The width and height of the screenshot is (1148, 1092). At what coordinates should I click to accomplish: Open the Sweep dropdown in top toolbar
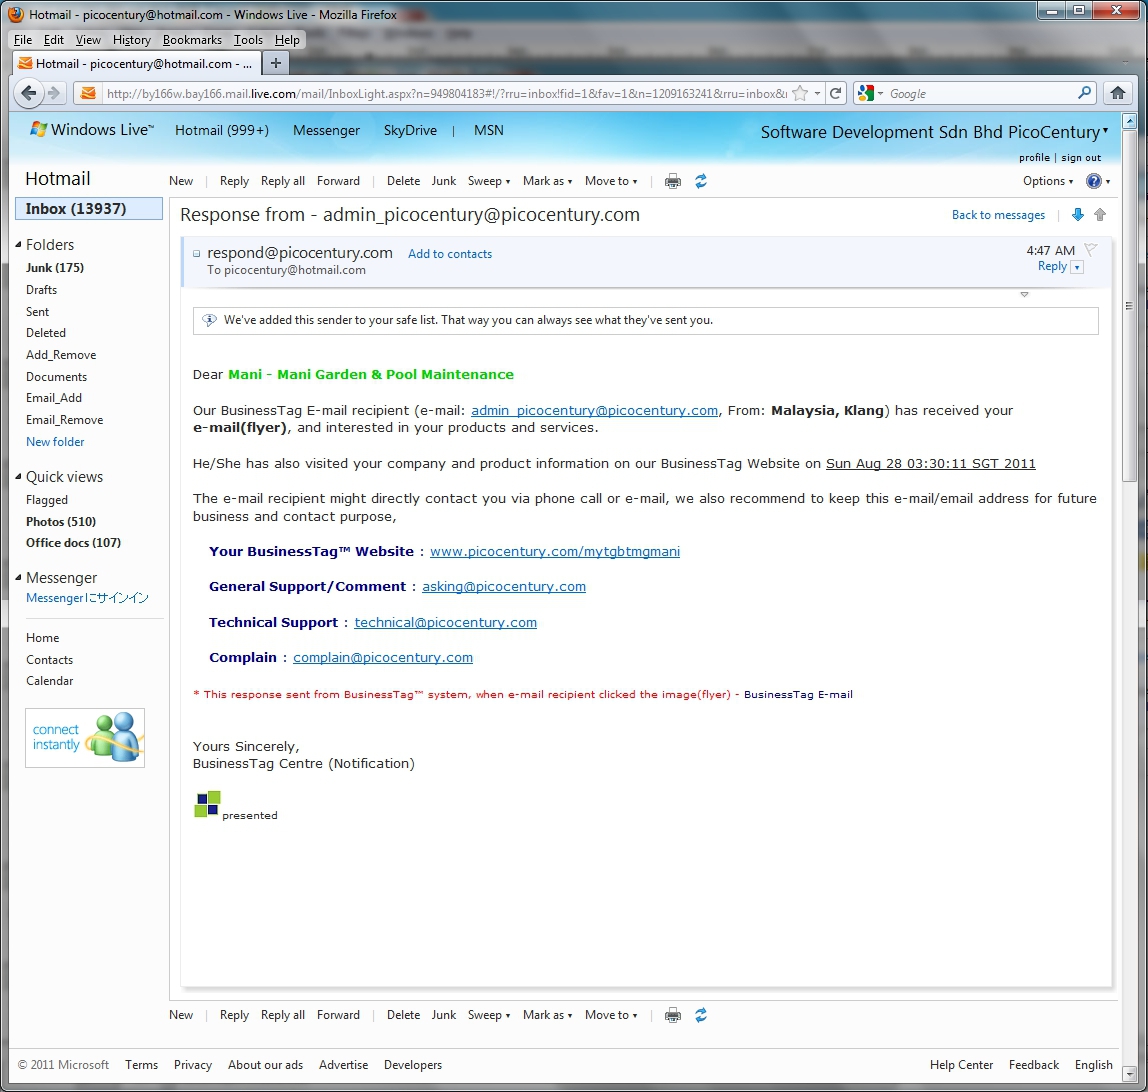click(489, 181)
